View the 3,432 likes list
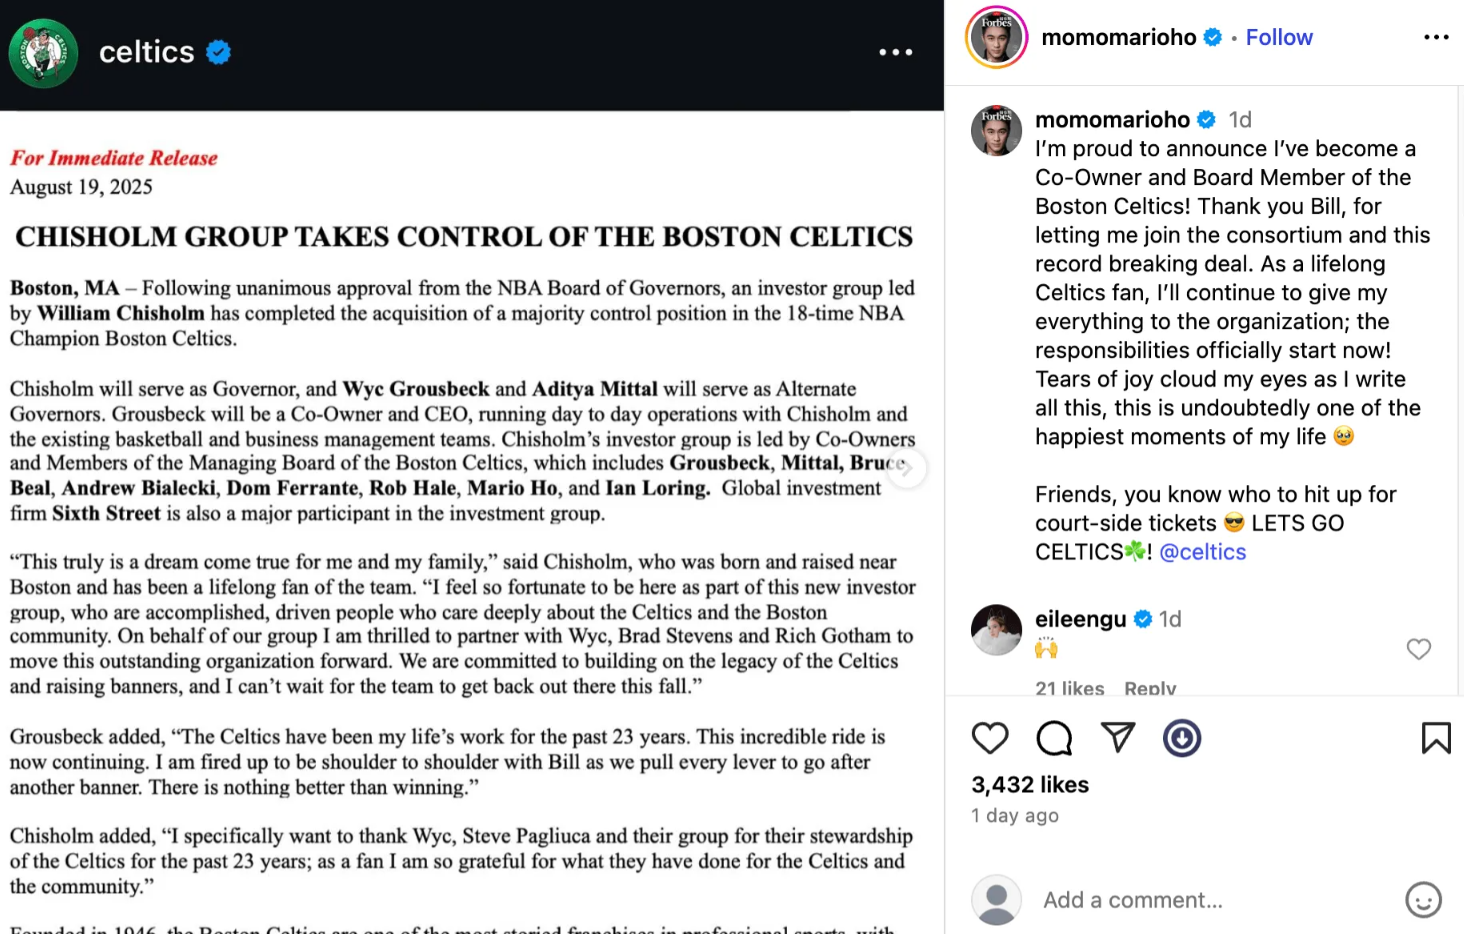The image size is (1464, 934). coord(1030,785)
